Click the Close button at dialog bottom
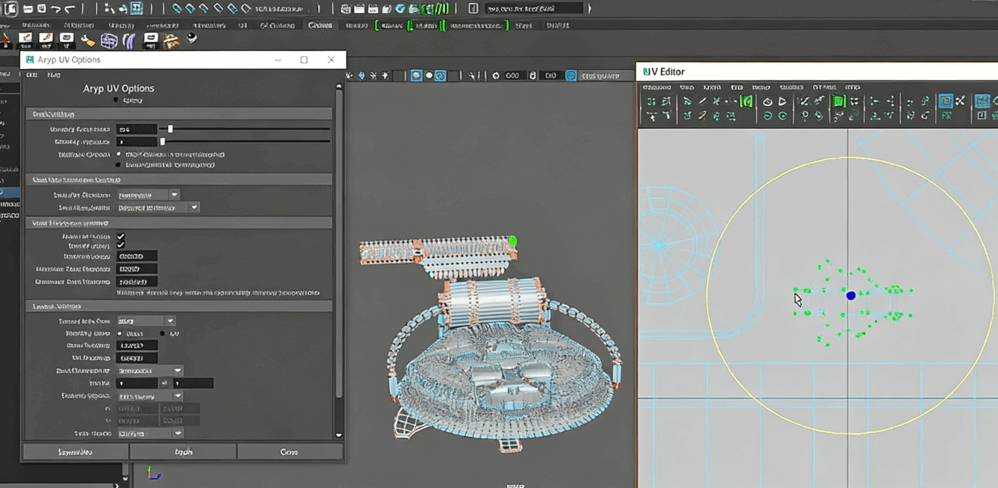 click(x=289, y=452)
